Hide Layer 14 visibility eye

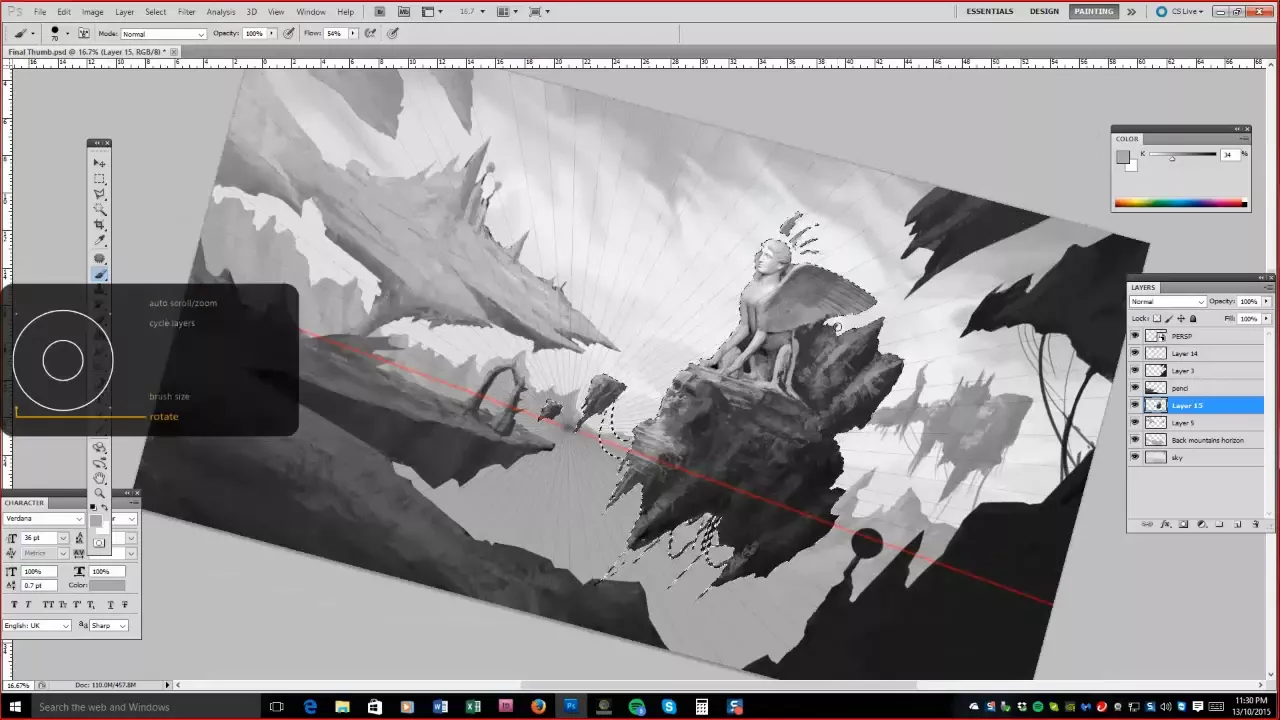coord(1135,353)
